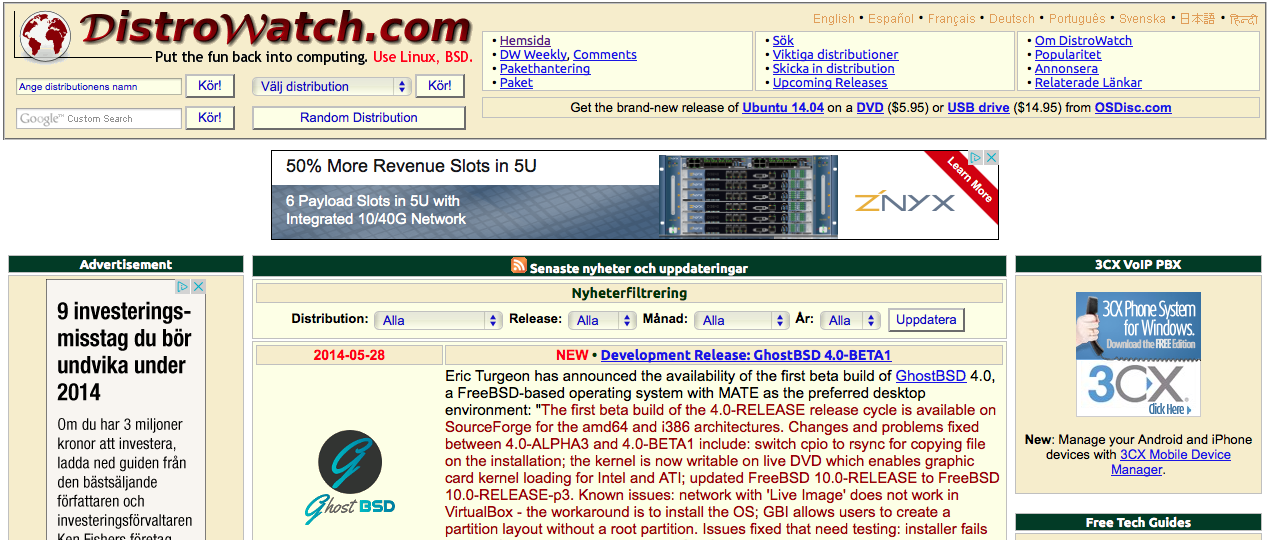Click the 9 investeringsmisstag ad headline

point(124,351)
